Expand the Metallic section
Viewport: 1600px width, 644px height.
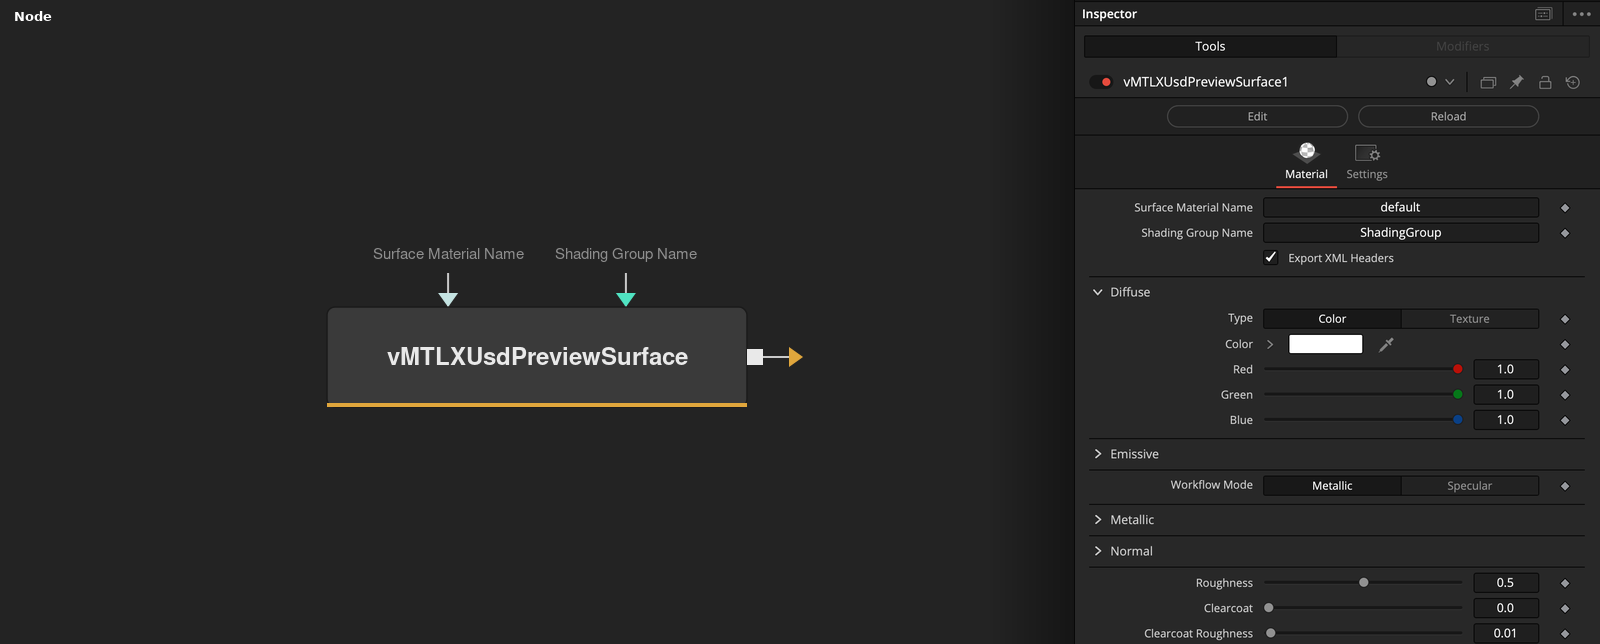click(x=1098, y=520)
